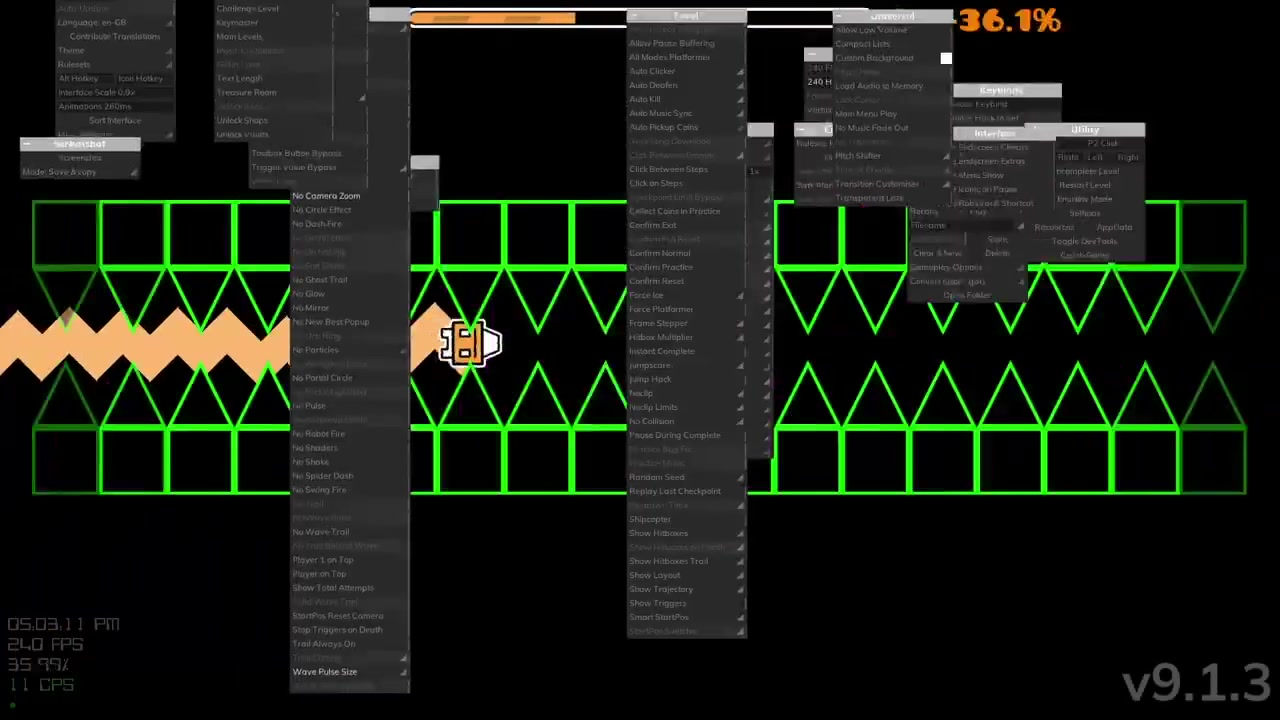
Task: Open Frame Stepper settings triangle
Action: (x=740, y=324)
